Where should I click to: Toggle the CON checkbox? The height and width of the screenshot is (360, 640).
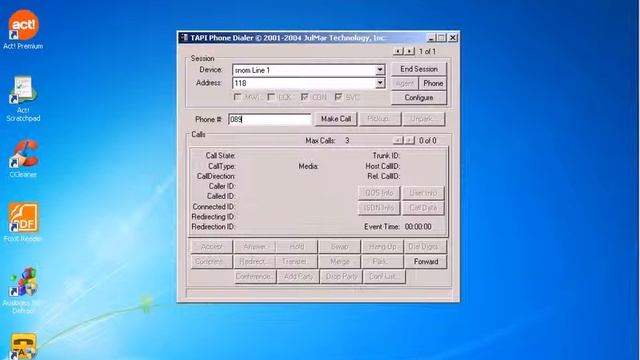304,97
